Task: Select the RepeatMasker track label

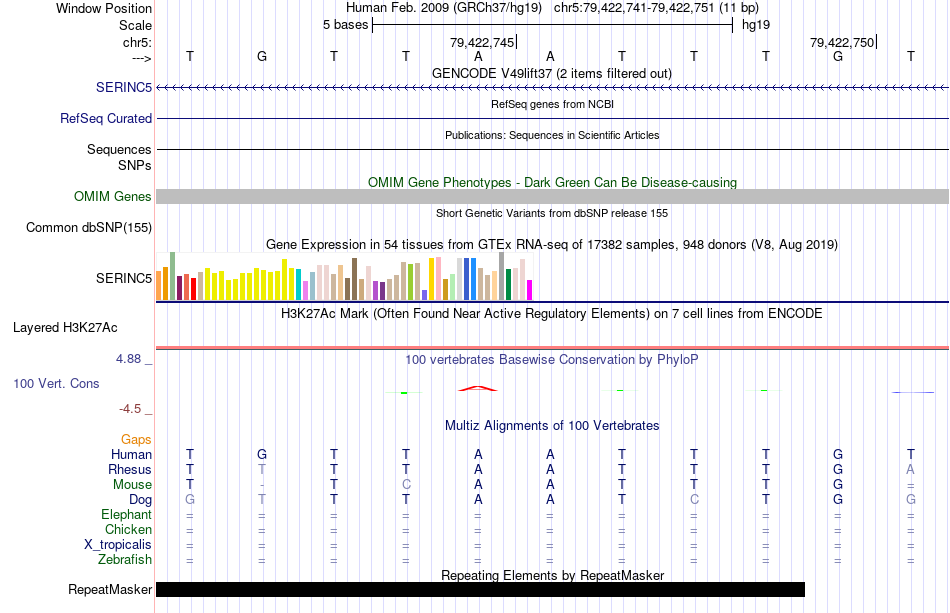Action: (x=110, y=589)
